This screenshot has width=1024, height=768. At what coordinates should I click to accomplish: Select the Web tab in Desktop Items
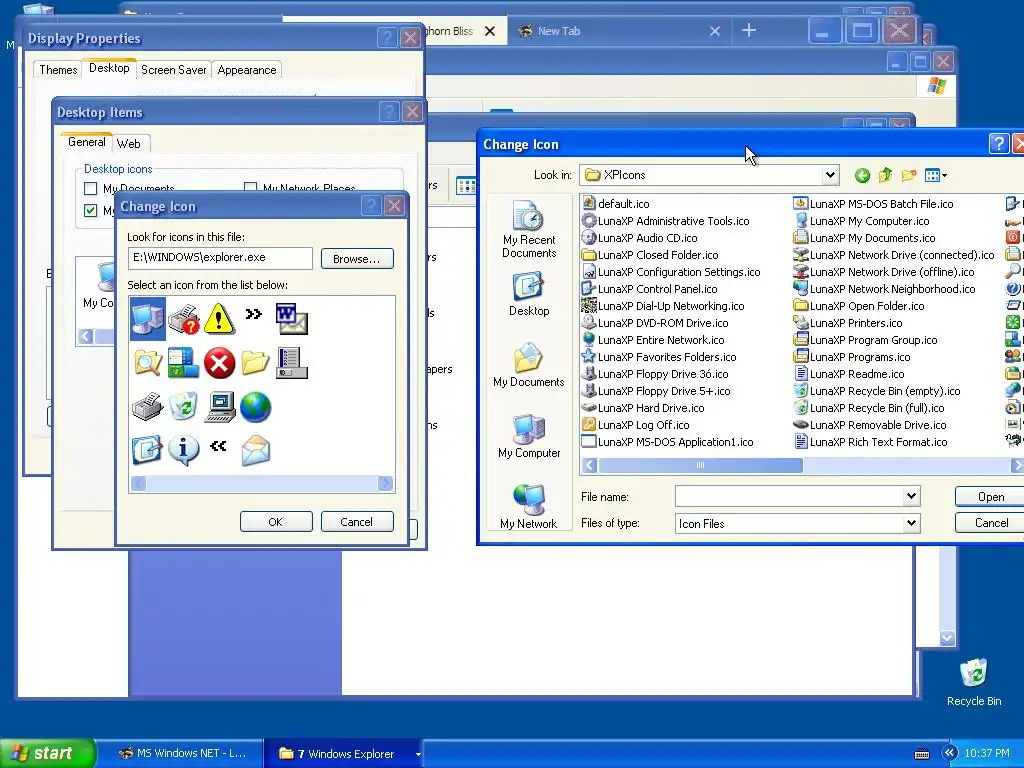[129, 144]
